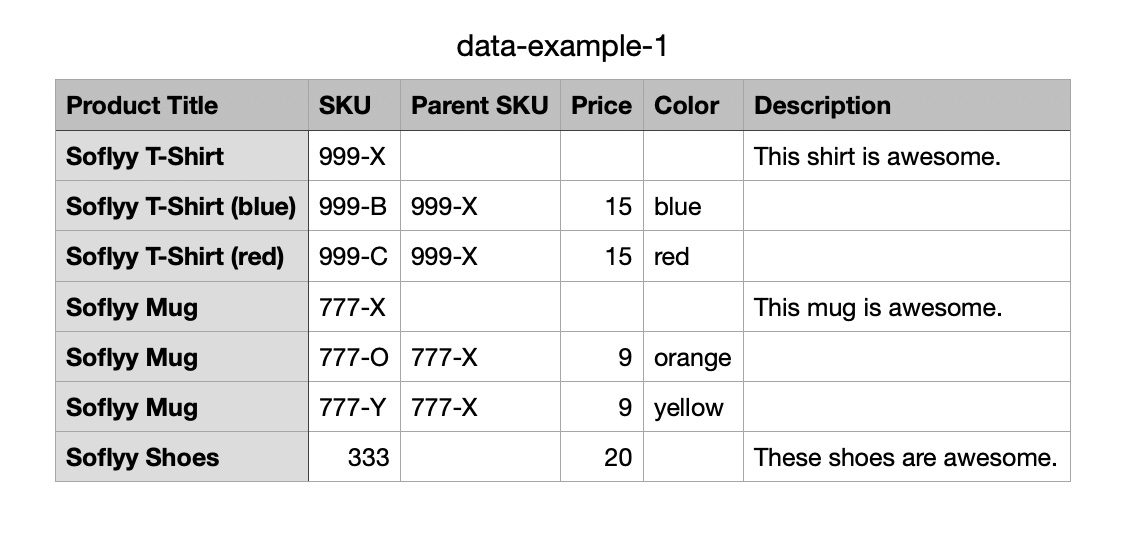Select the orange color cell
The width and height of the screenshot is (1128, 548).
pos(692,358)
